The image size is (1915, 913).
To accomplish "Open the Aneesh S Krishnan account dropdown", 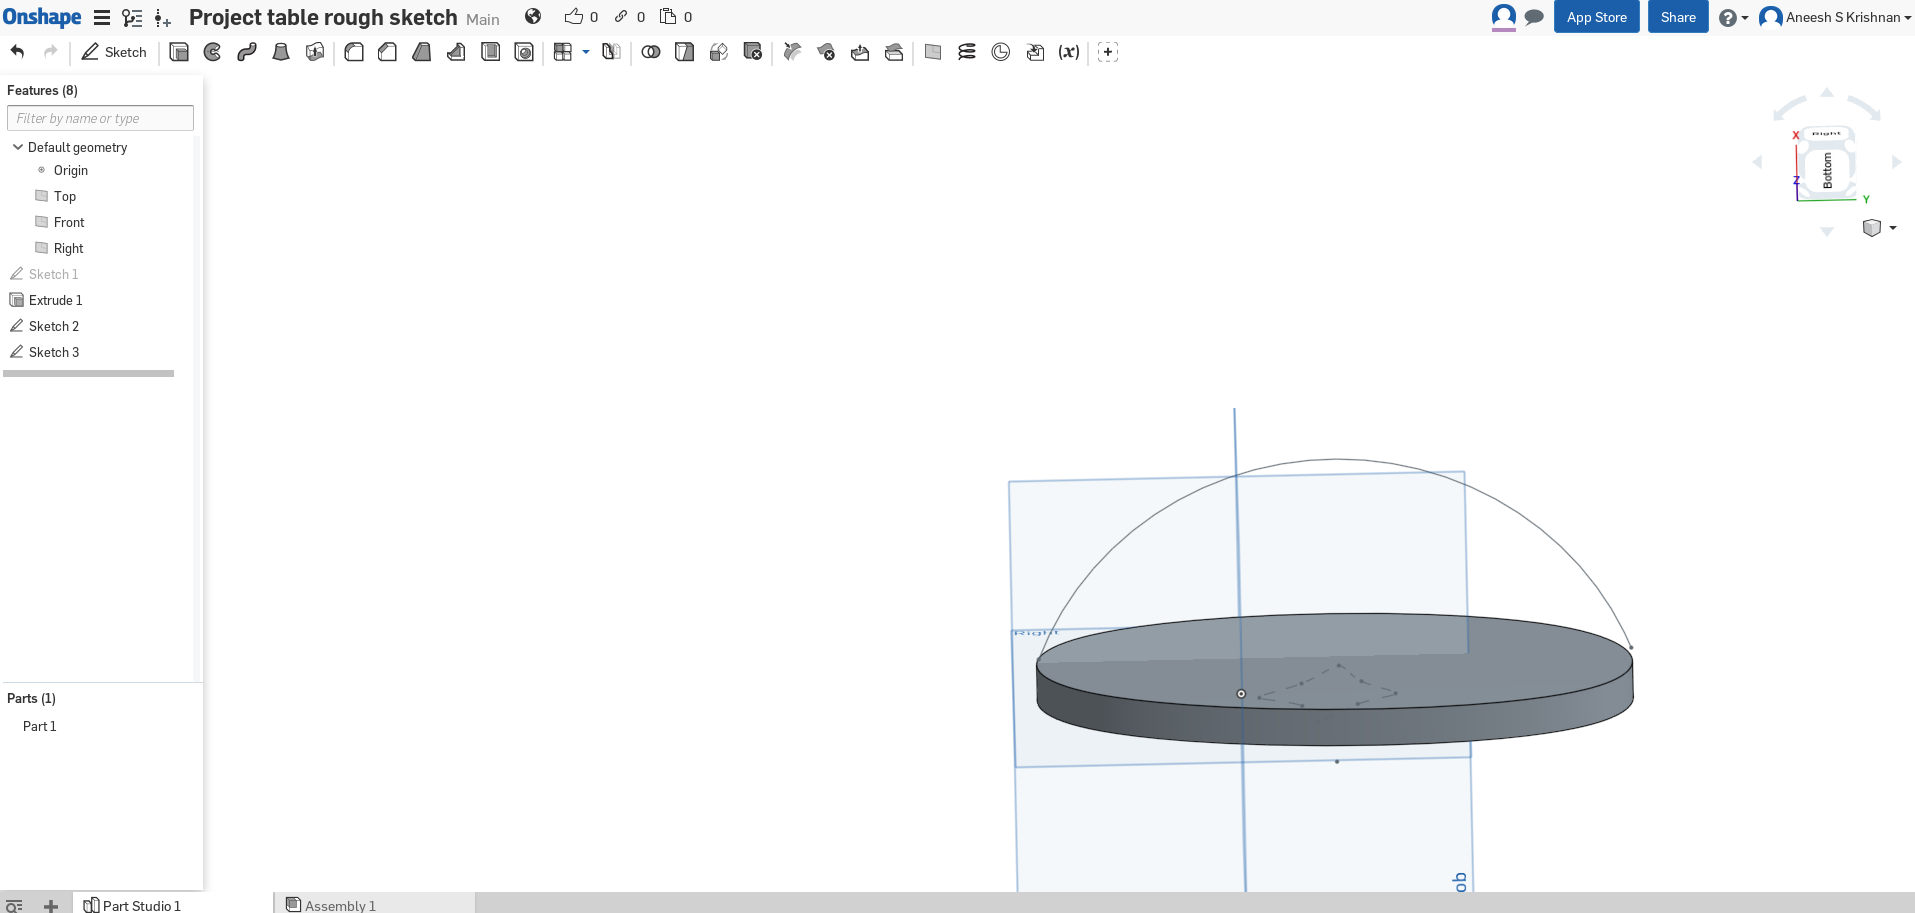I will pos(1836,17).
